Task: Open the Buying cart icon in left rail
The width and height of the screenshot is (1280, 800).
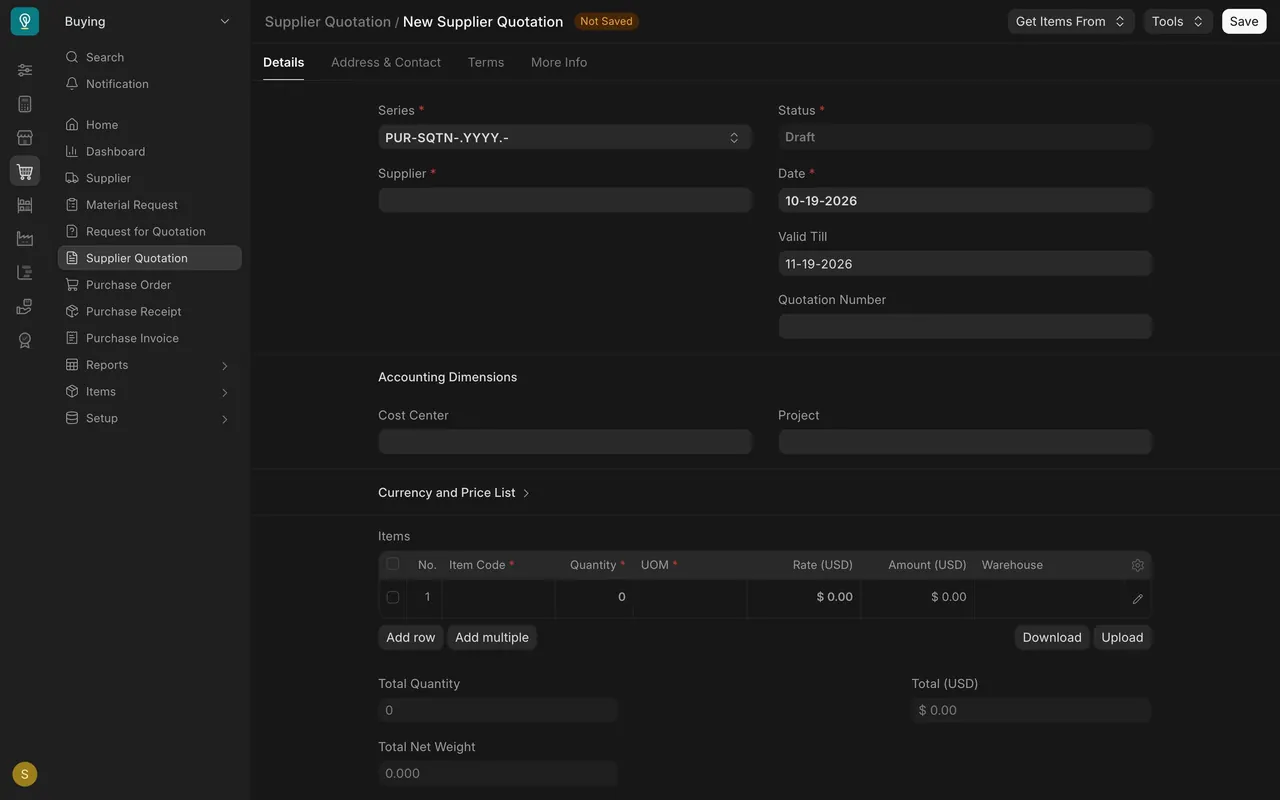Action: click(25, 171)
